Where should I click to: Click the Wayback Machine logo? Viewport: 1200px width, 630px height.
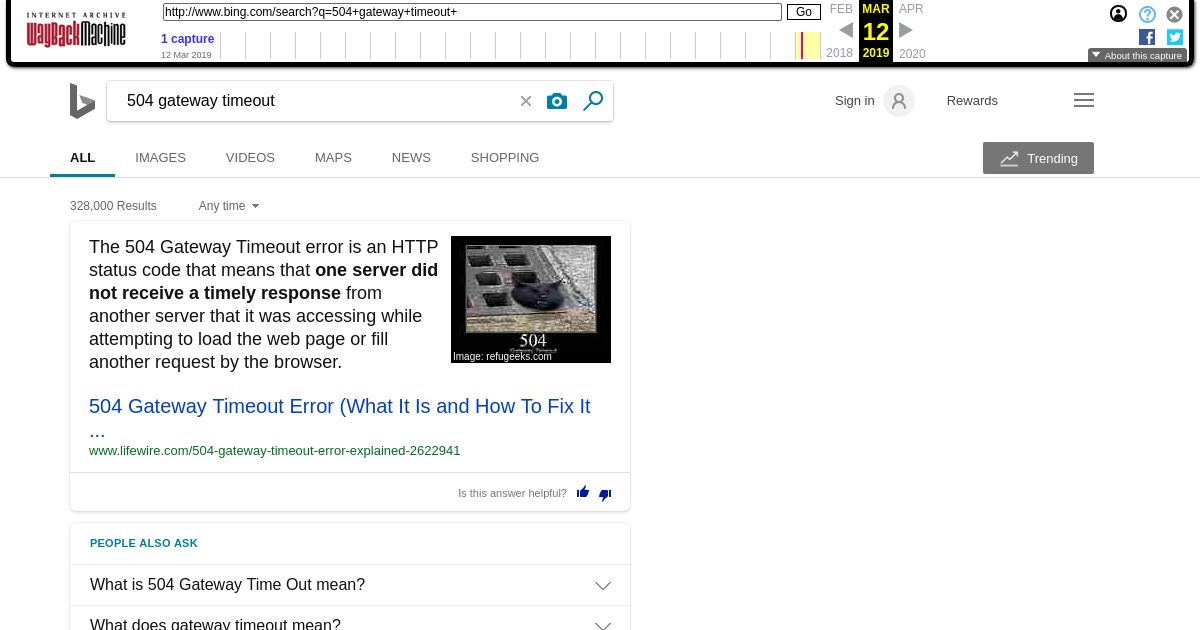pos(76,31)
